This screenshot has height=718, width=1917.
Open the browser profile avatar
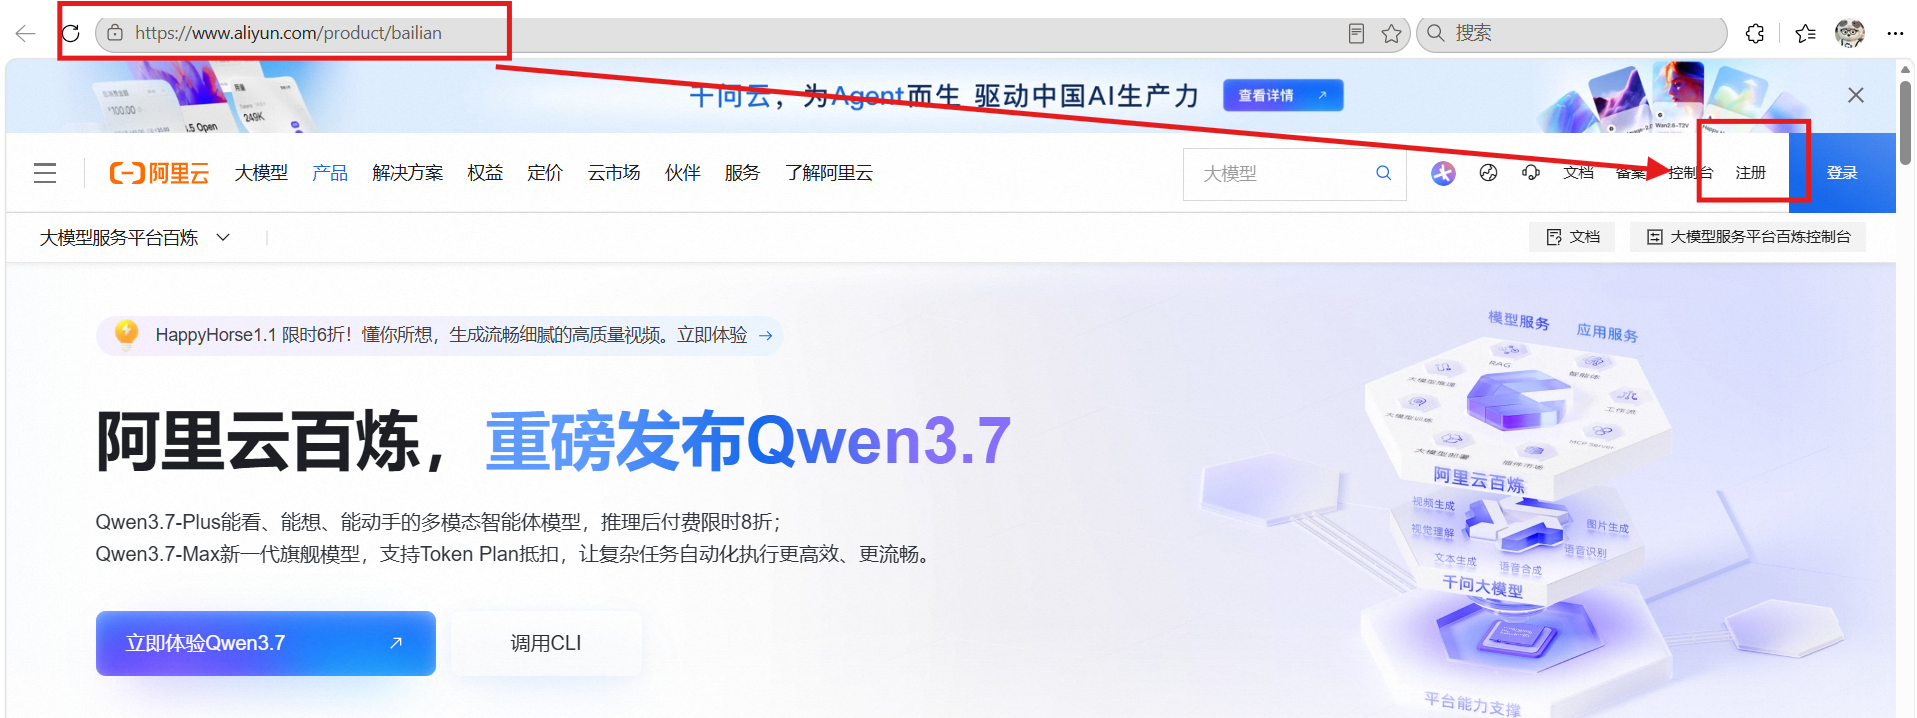(1850, 33)
